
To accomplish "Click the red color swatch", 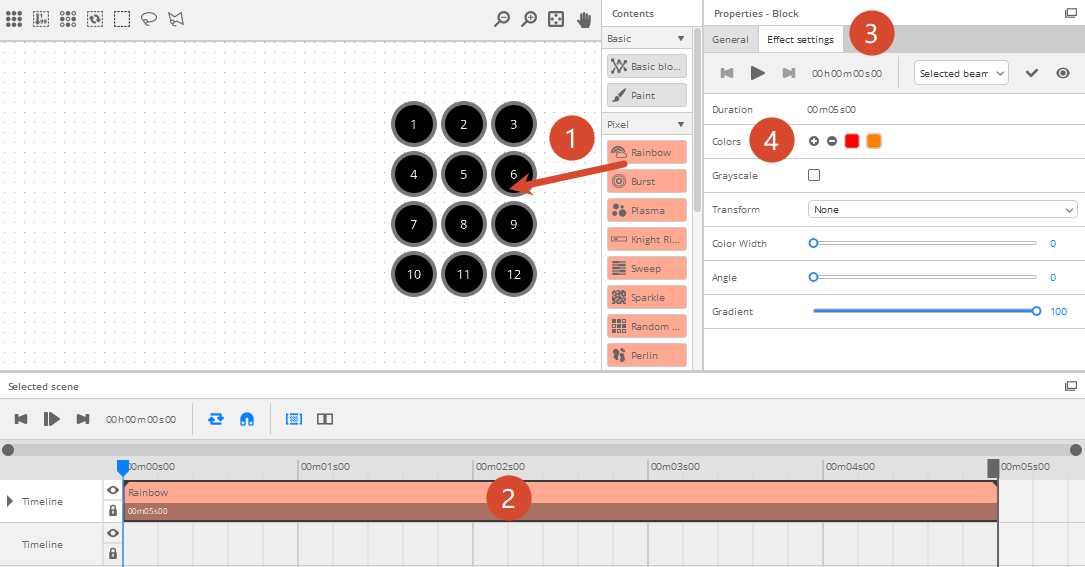I will (852, 141).
